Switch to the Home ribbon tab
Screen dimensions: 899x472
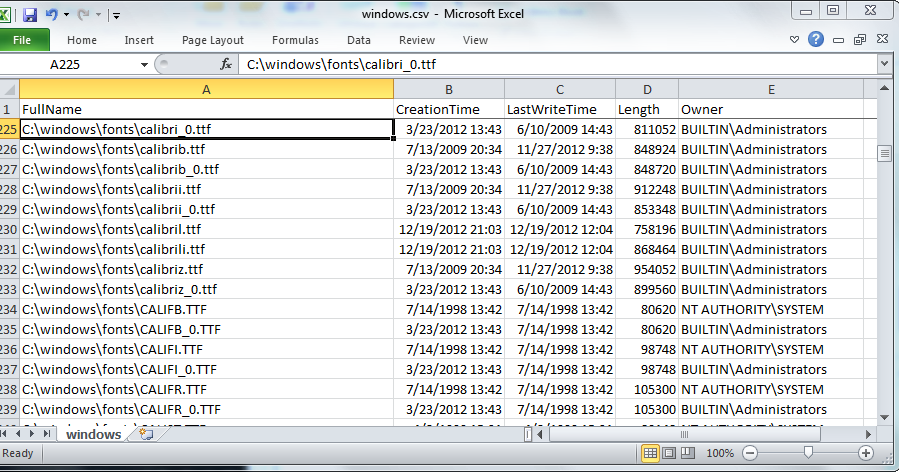click(x=81, y=40)
